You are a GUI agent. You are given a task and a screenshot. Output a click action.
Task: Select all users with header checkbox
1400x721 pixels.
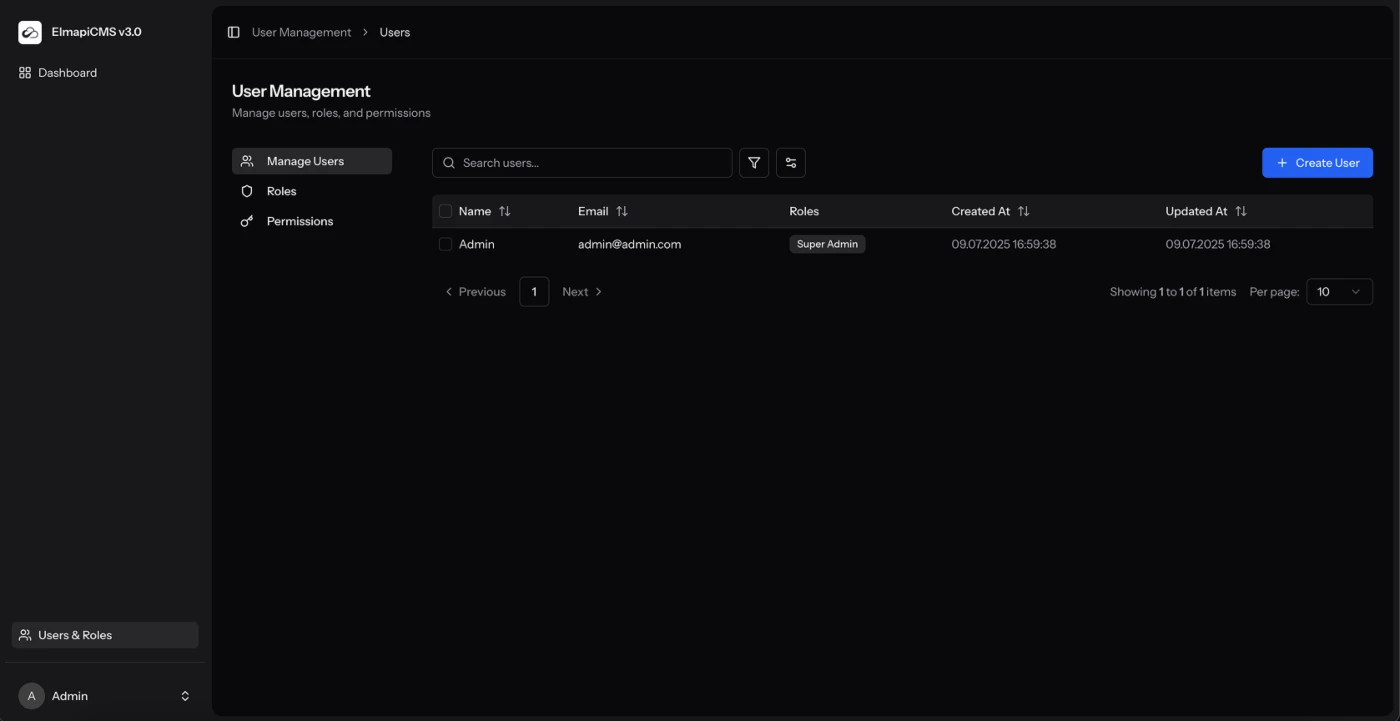pos(446,211)
